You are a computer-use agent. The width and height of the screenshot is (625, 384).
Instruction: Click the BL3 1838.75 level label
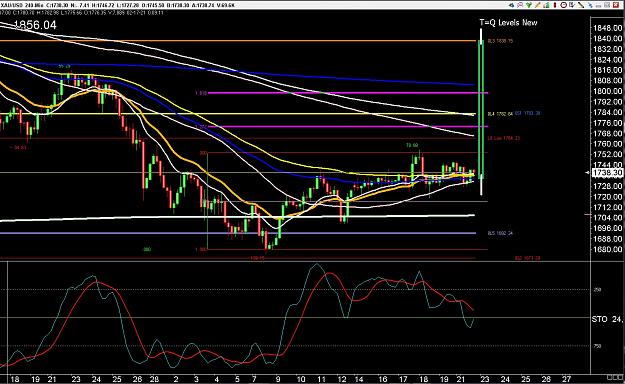500,41
